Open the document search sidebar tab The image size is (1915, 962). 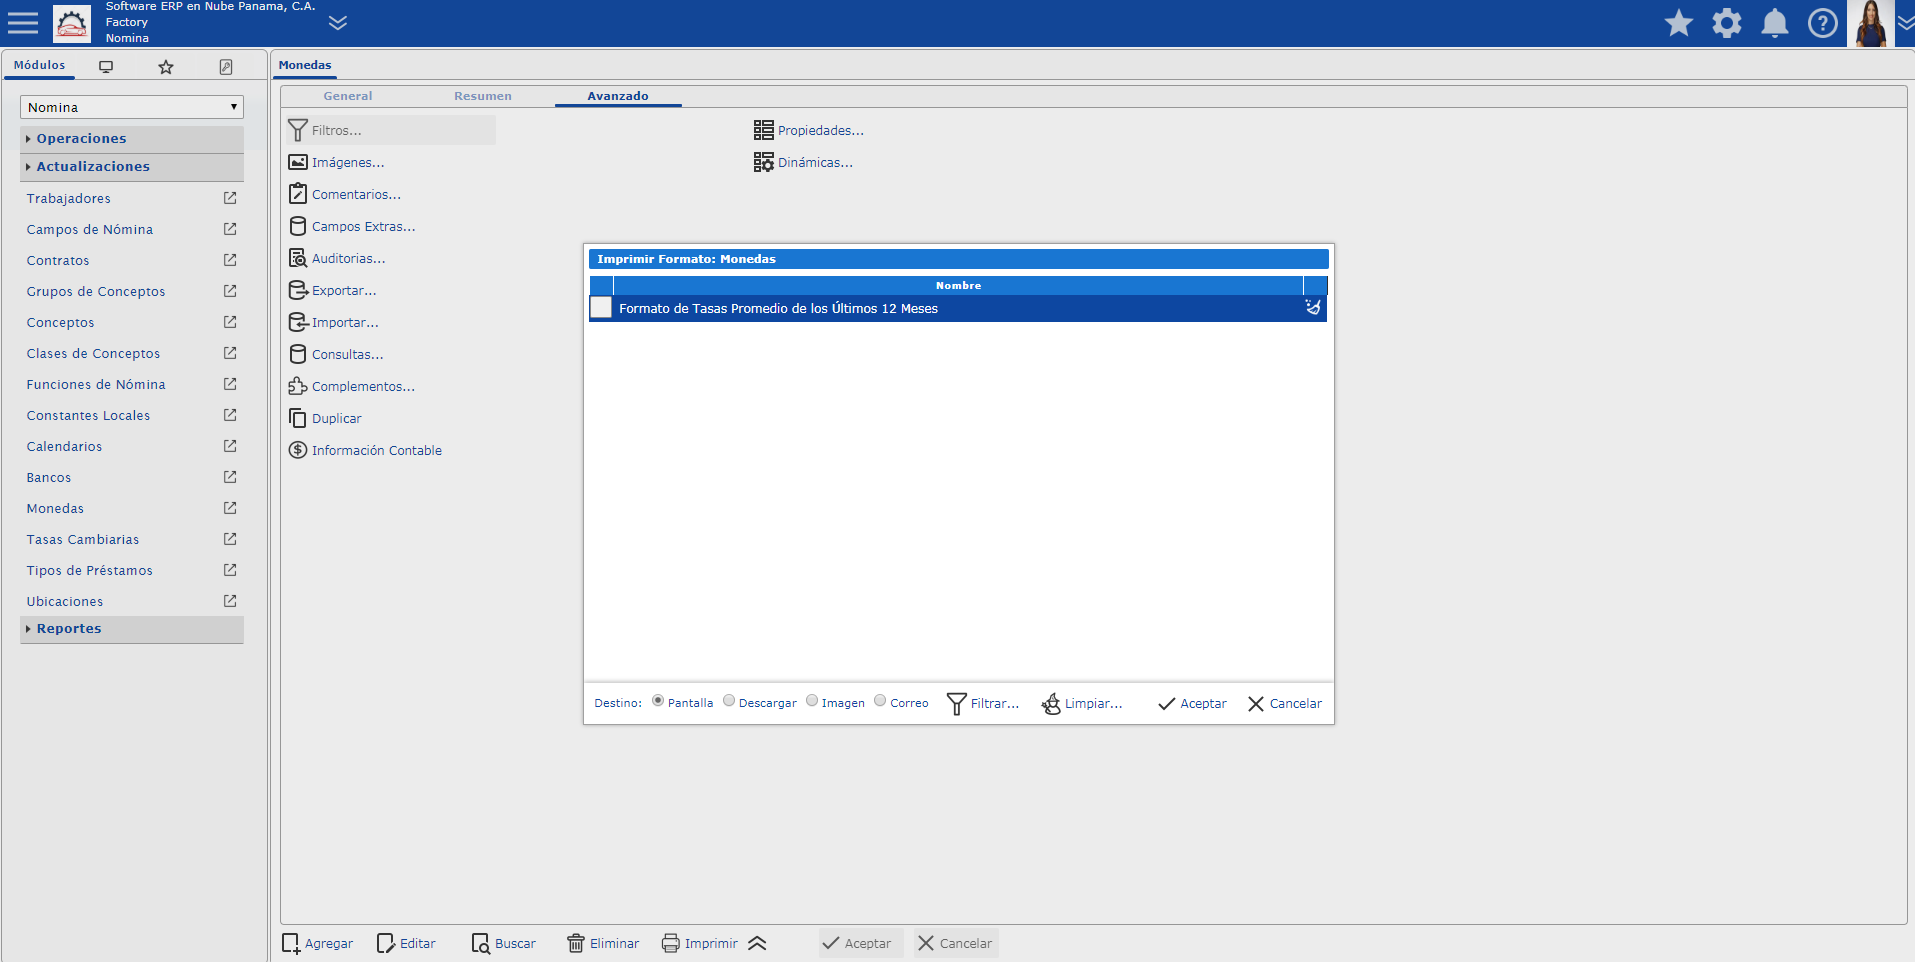click(x=226, y=67)
